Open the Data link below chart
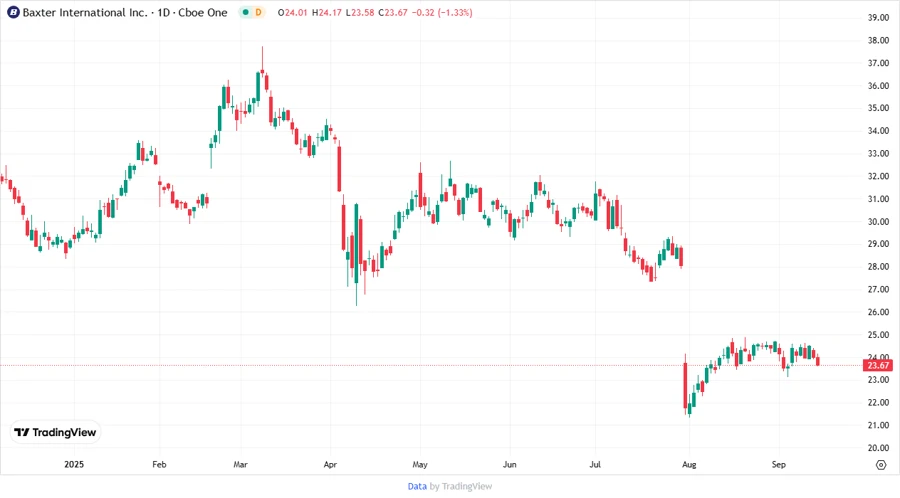900x498 pixels. pyautogui.click(x=417, y=486)
